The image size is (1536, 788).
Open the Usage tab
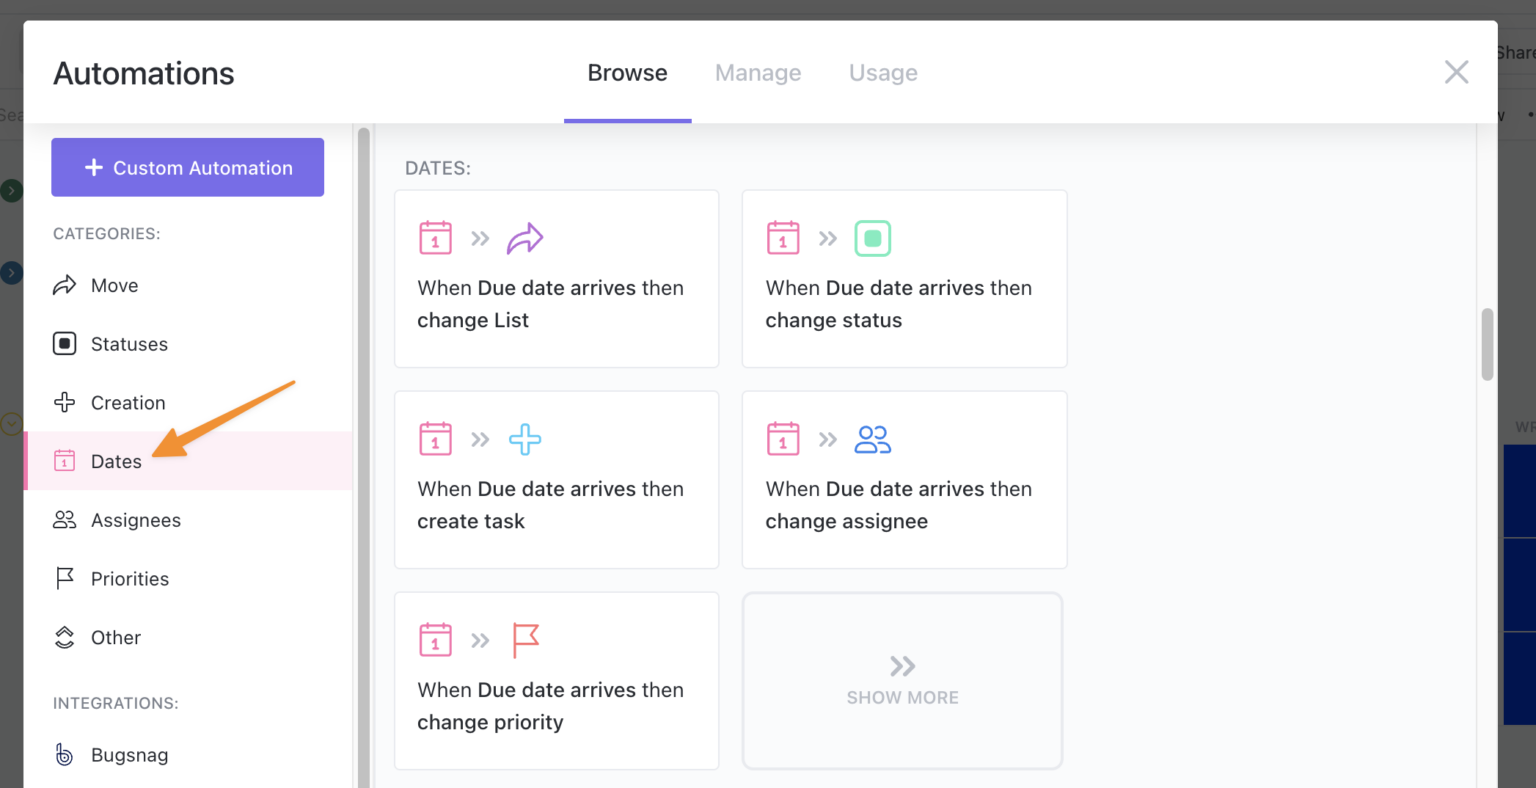click(x=883, y=72)
